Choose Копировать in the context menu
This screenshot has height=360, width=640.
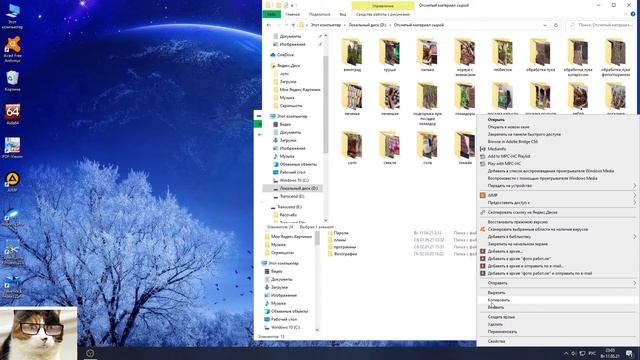(557, 300)
